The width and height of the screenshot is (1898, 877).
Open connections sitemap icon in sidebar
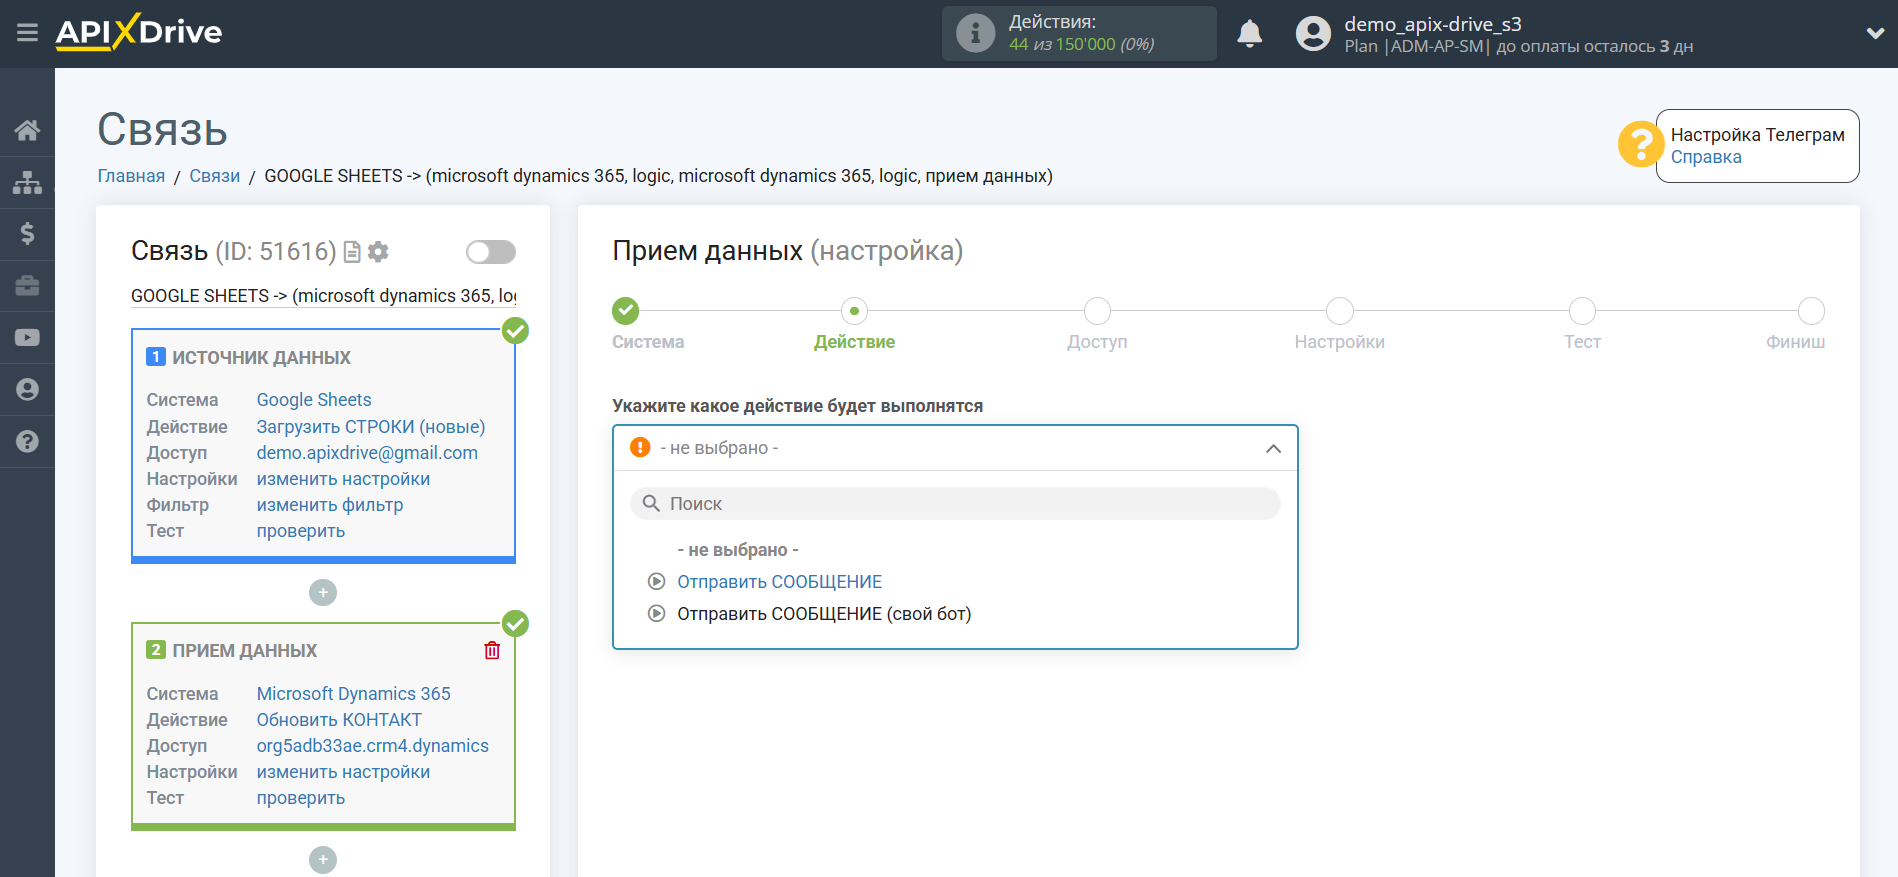click(x=27, y=182)
